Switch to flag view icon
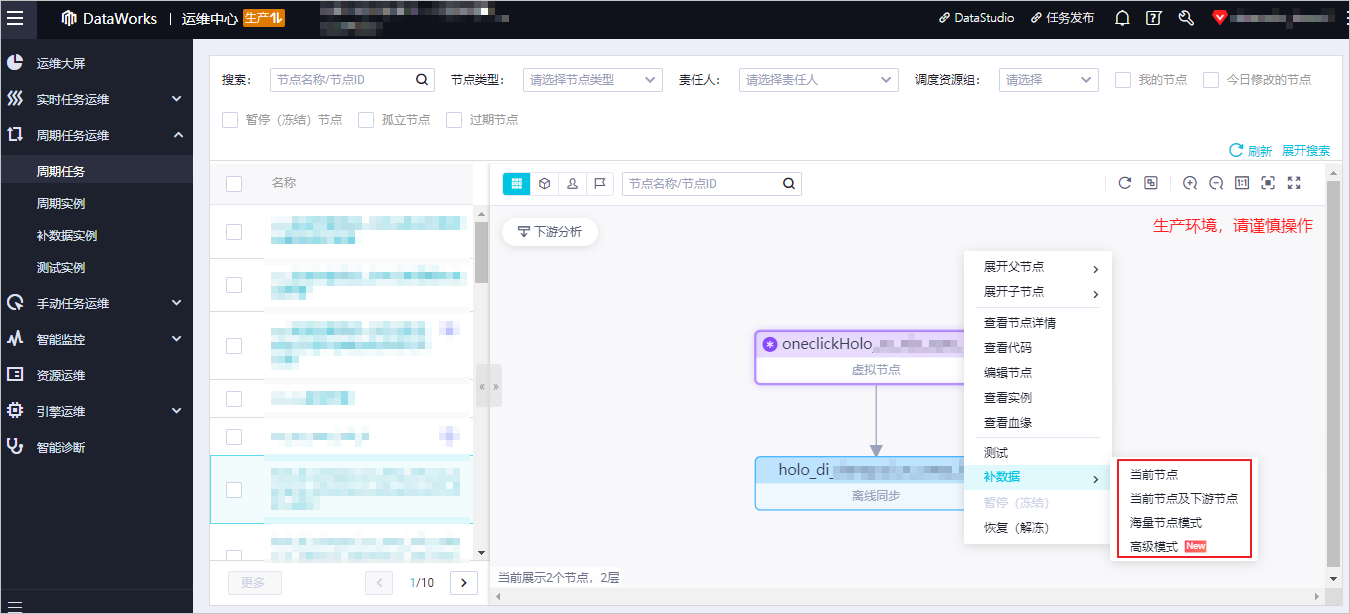Image resolution: width=1350 pixels, height=614 pixels. point(600,184)
